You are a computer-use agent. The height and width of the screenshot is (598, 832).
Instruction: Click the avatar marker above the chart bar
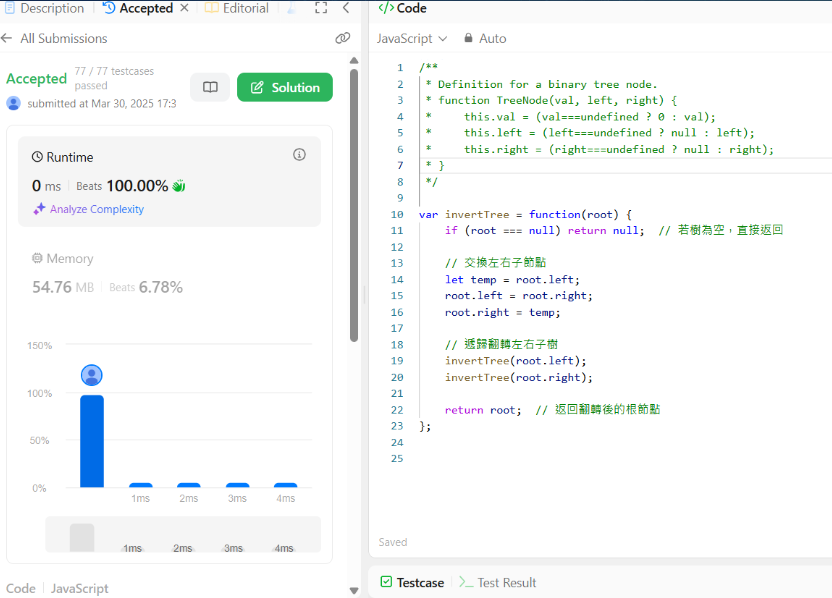tap(92, 375)
